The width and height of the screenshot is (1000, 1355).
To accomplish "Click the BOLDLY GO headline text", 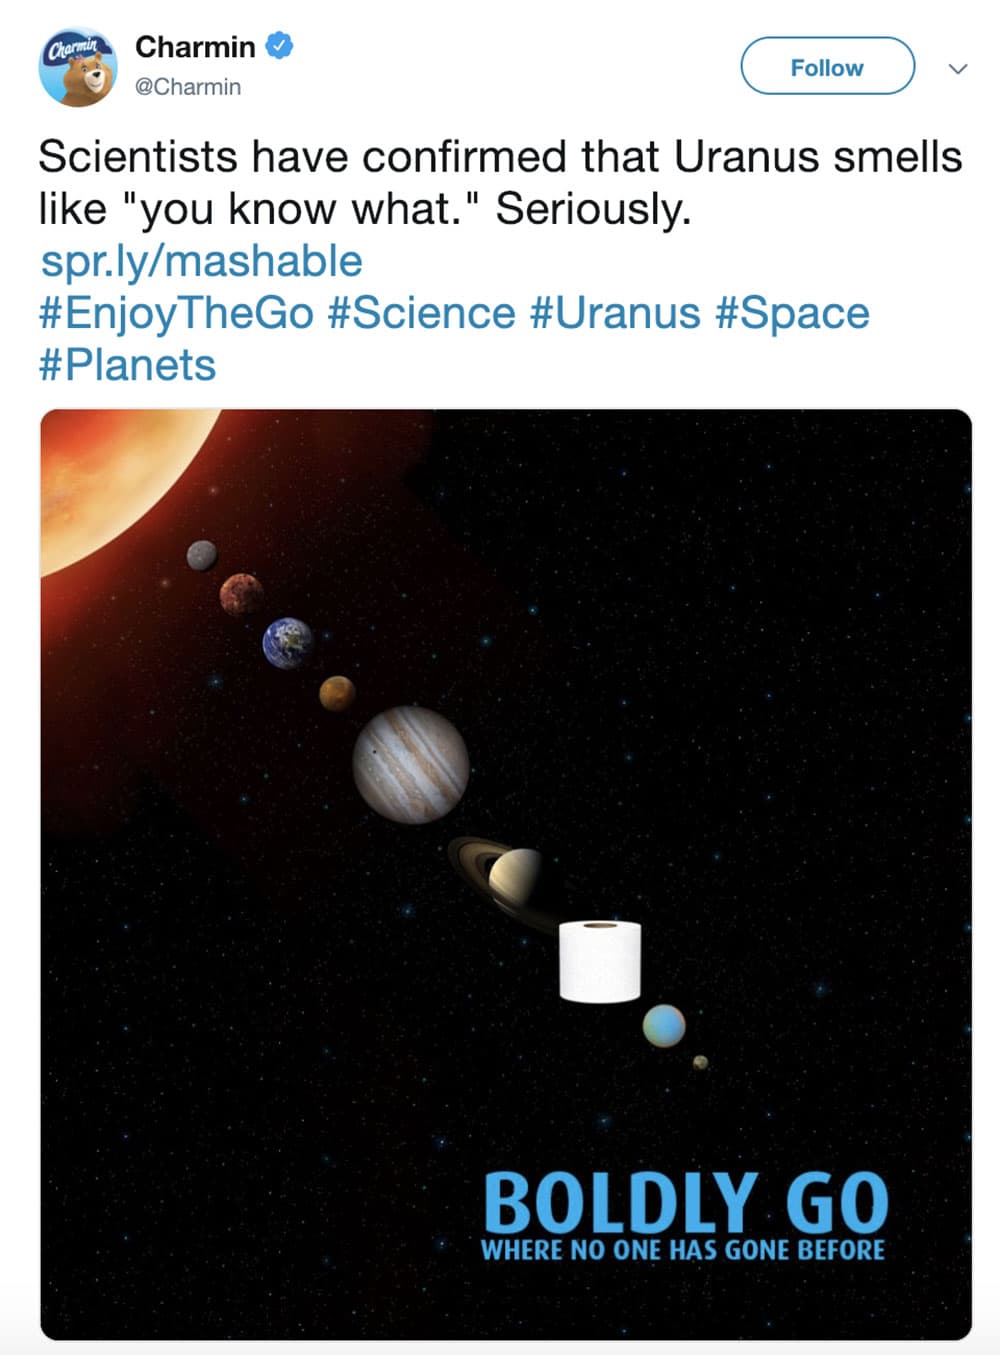I will [685, 1203].
